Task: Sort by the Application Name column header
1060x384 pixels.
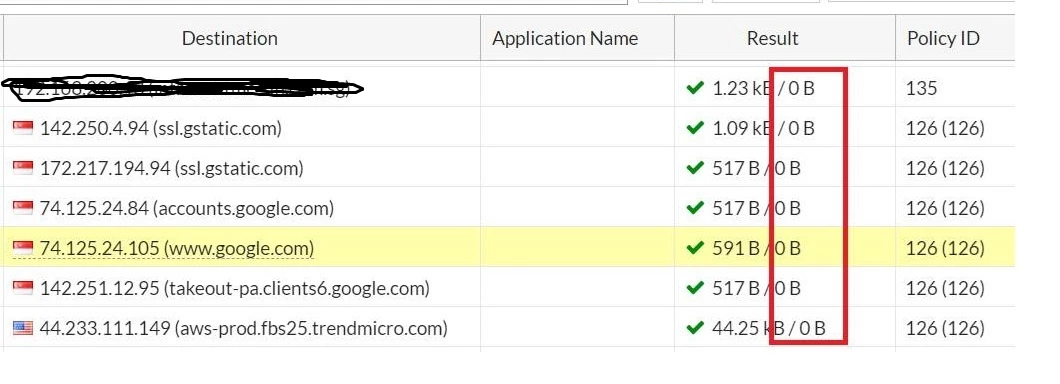Action: click(x=565, y=38)
